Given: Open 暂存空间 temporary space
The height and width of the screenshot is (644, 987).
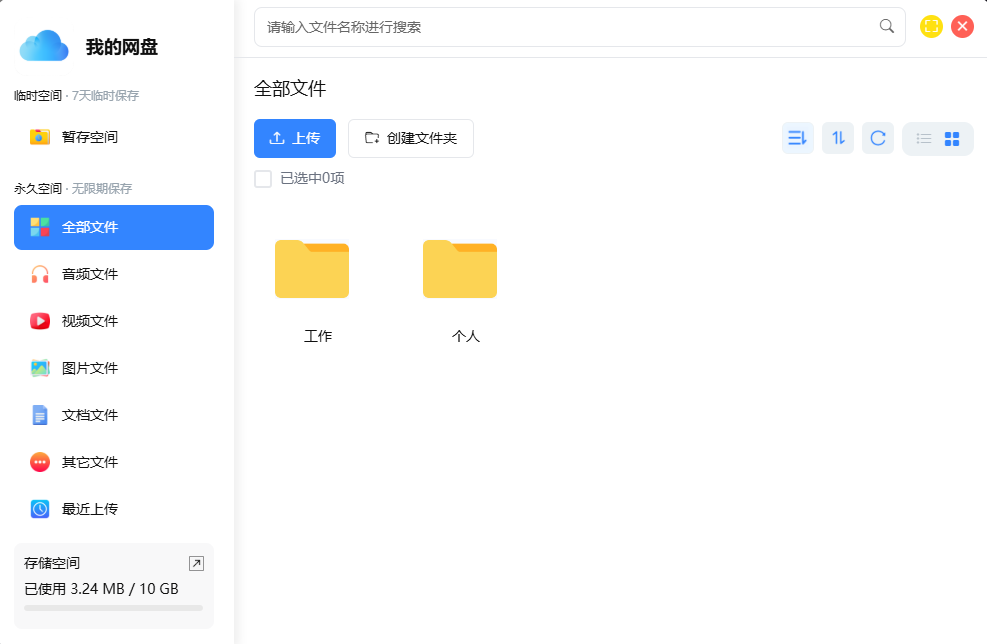Looking at the screenshot, I should 89,137.
